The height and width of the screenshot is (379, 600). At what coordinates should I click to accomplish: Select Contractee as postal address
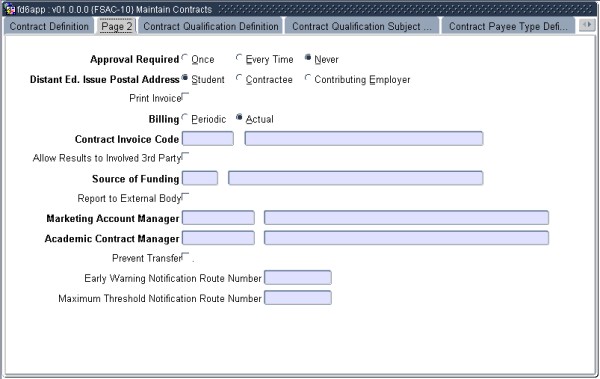239,78
